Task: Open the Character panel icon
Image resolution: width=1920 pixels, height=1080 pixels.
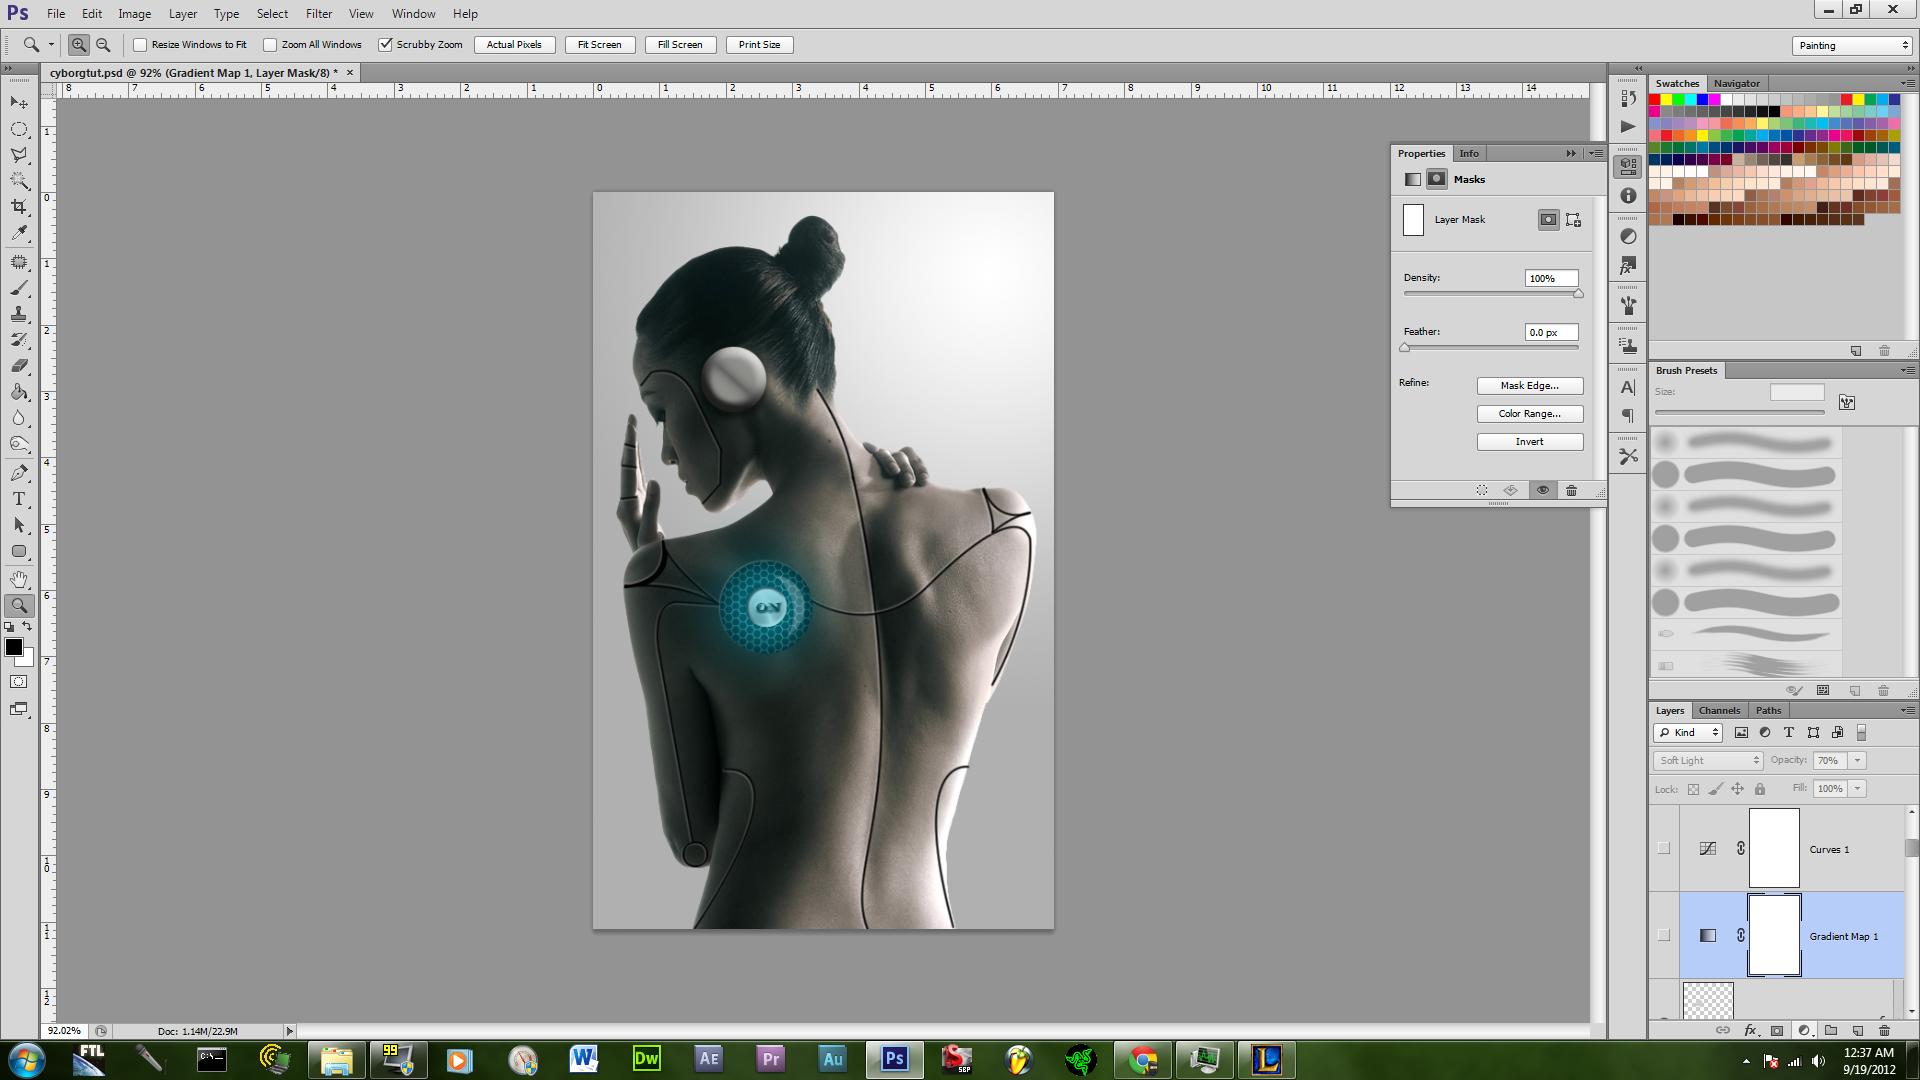Action: tap(1629, 387)
